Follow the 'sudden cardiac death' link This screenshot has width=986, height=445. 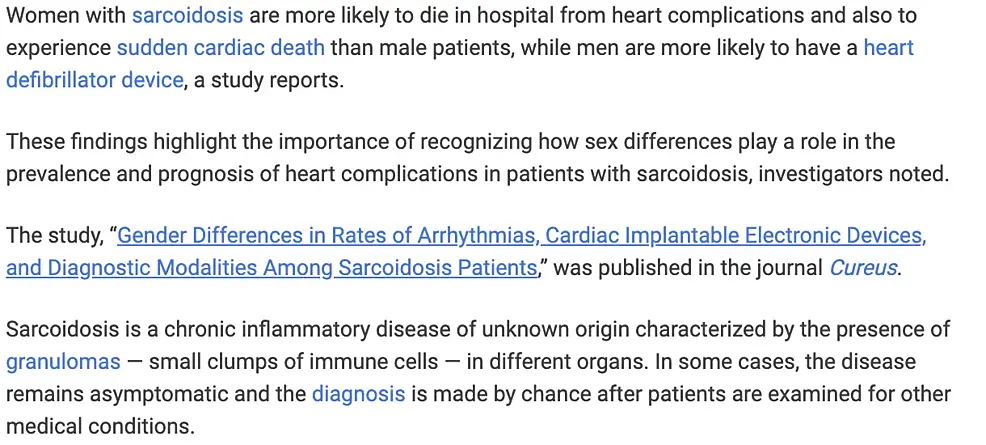[x=220, y=48]
